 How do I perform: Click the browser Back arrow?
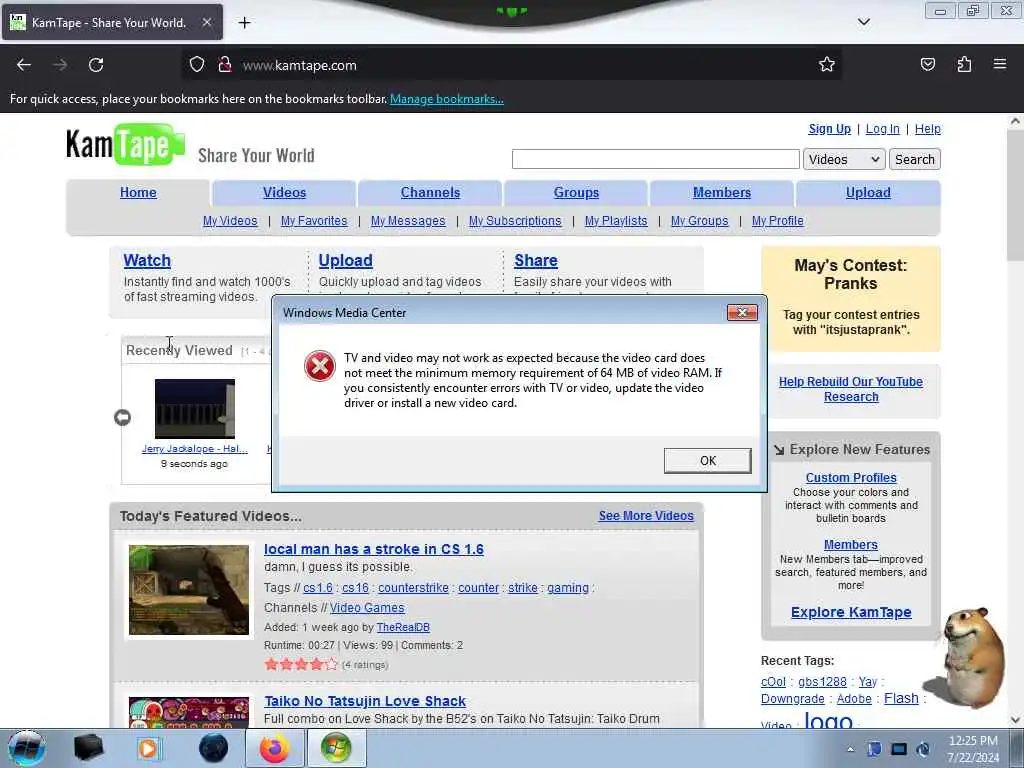coord(24,65)
